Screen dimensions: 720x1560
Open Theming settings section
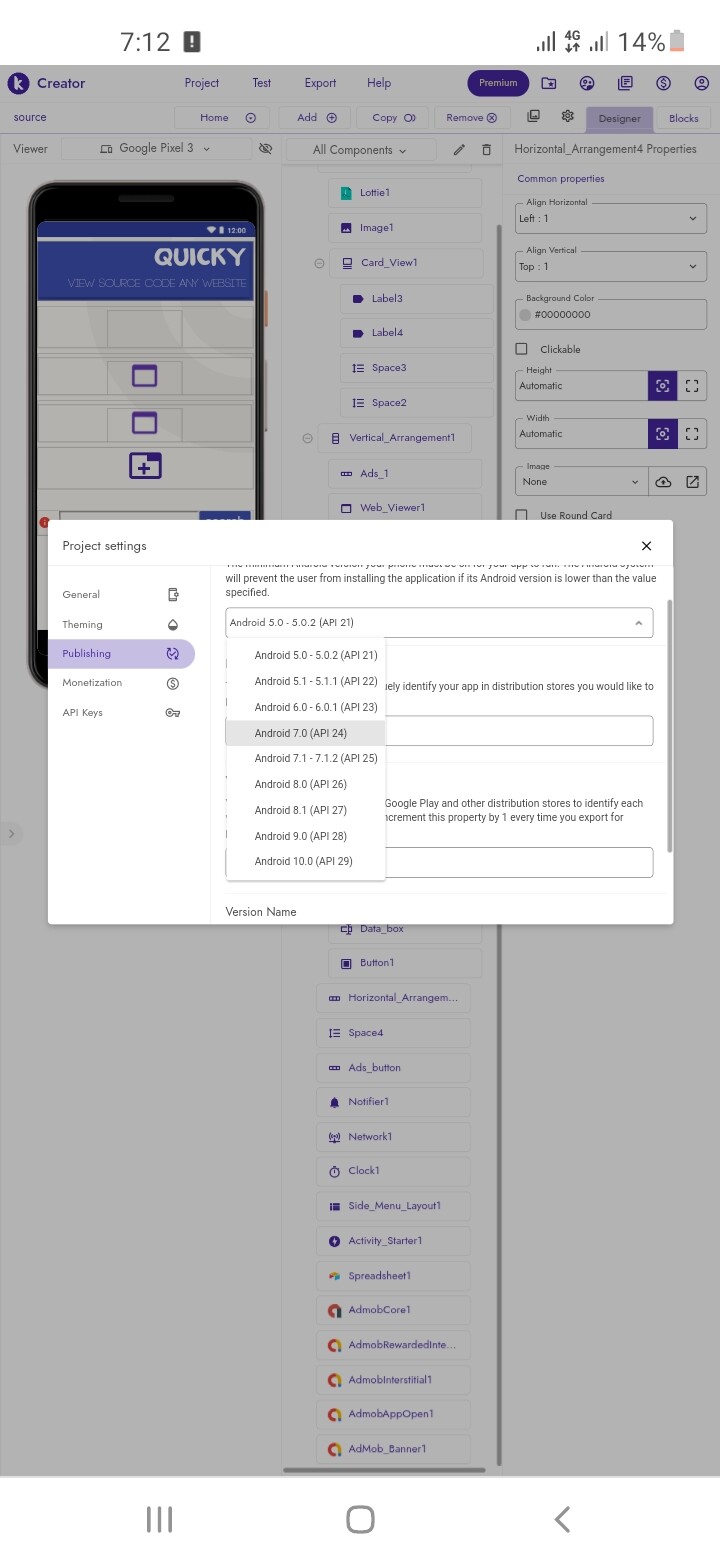(121, 624)
